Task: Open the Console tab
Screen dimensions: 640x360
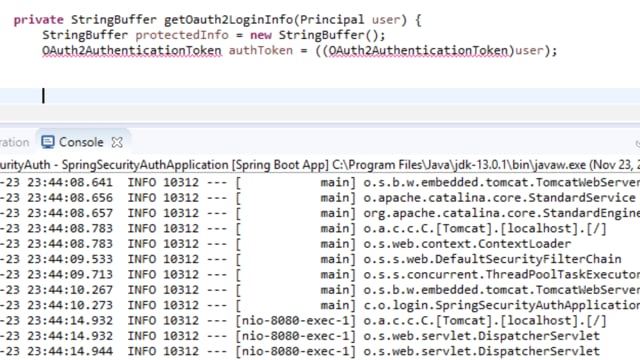Action: [x=81, y=142]
